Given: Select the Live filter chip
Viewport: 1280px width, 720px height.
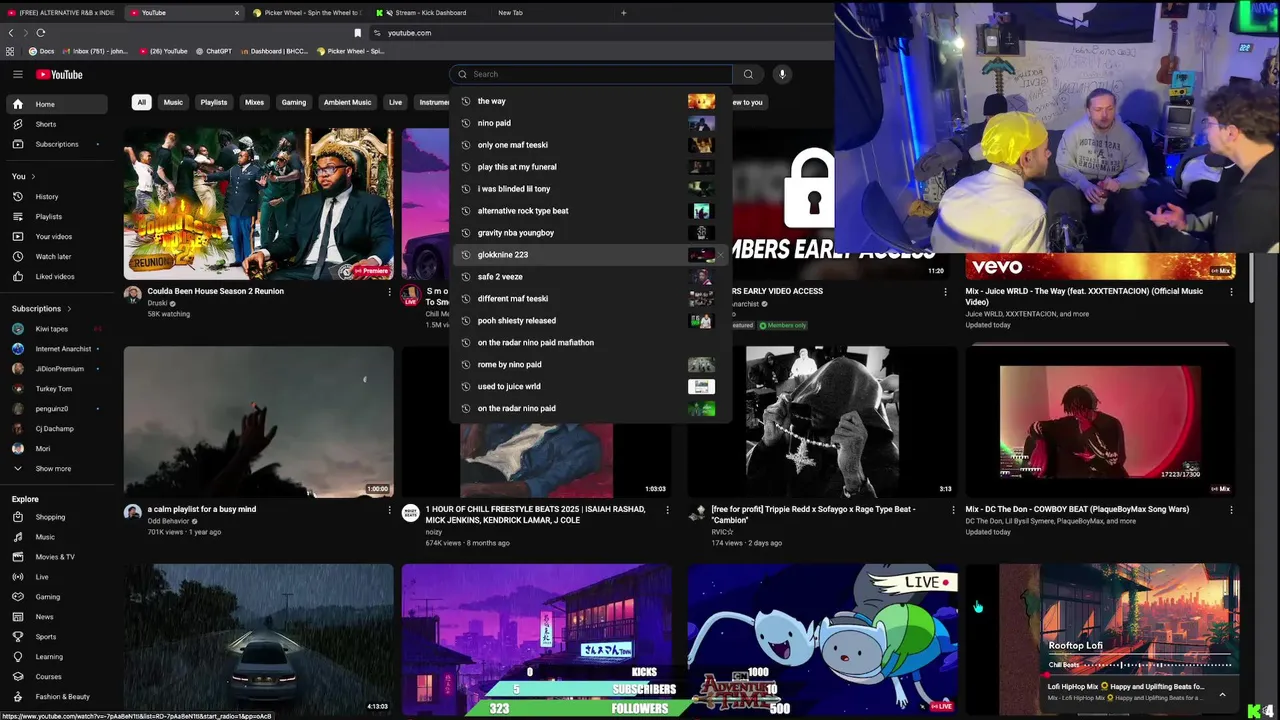Looking at the screenshot, I should [395, 102].
